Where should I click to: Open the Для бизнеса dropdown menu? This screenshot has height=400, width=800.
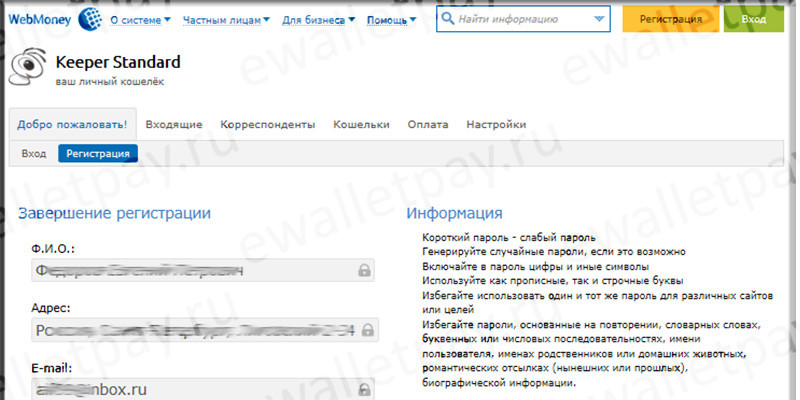[x=318, y=20]
